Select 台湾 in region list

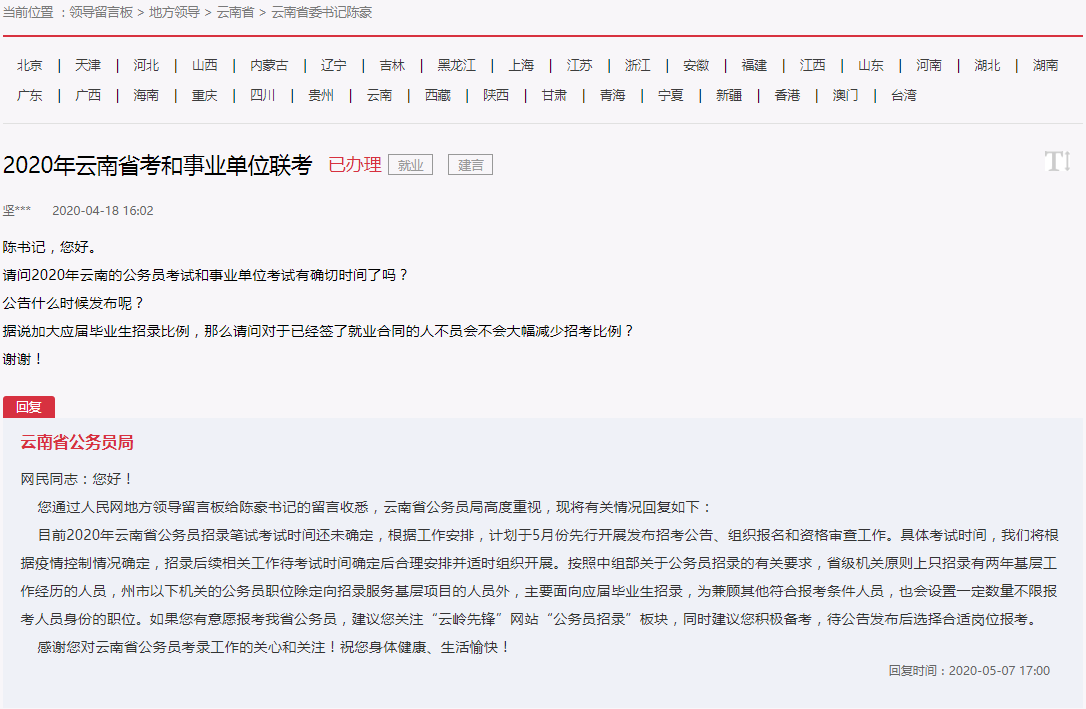click(x=903, y=95)
